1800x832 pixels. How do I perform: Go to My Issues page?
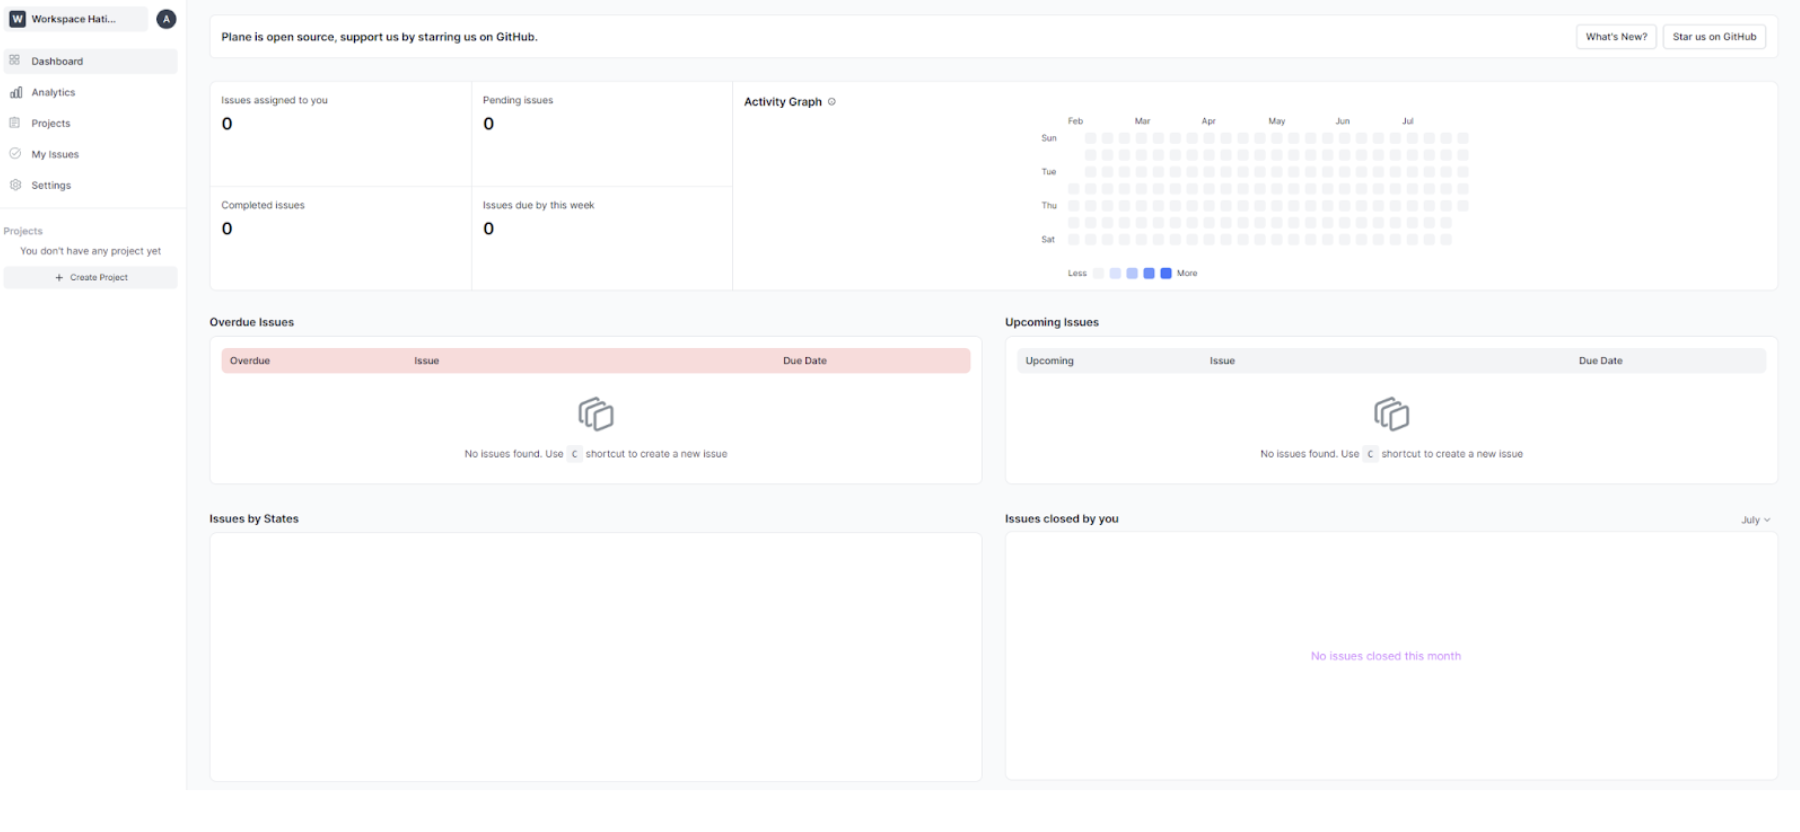(55, 154)
